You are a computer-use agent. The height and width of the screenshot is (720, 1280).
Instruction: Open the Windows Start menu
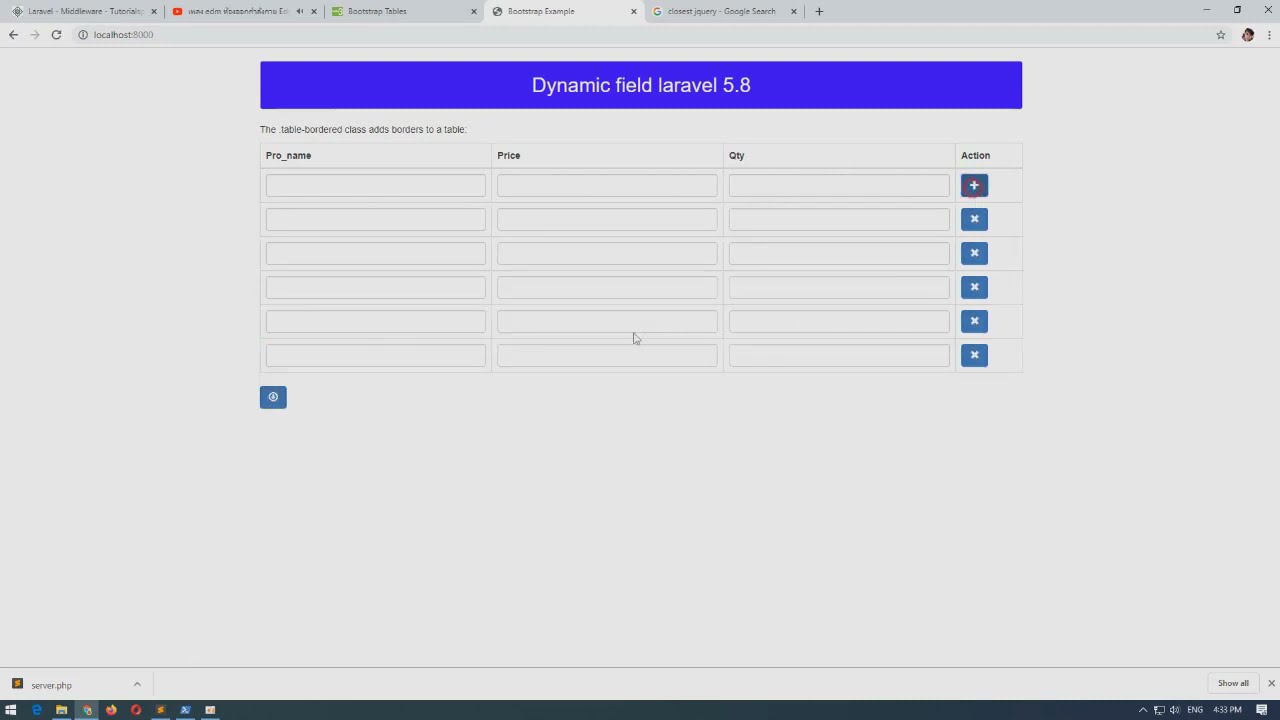click(11, 710)
